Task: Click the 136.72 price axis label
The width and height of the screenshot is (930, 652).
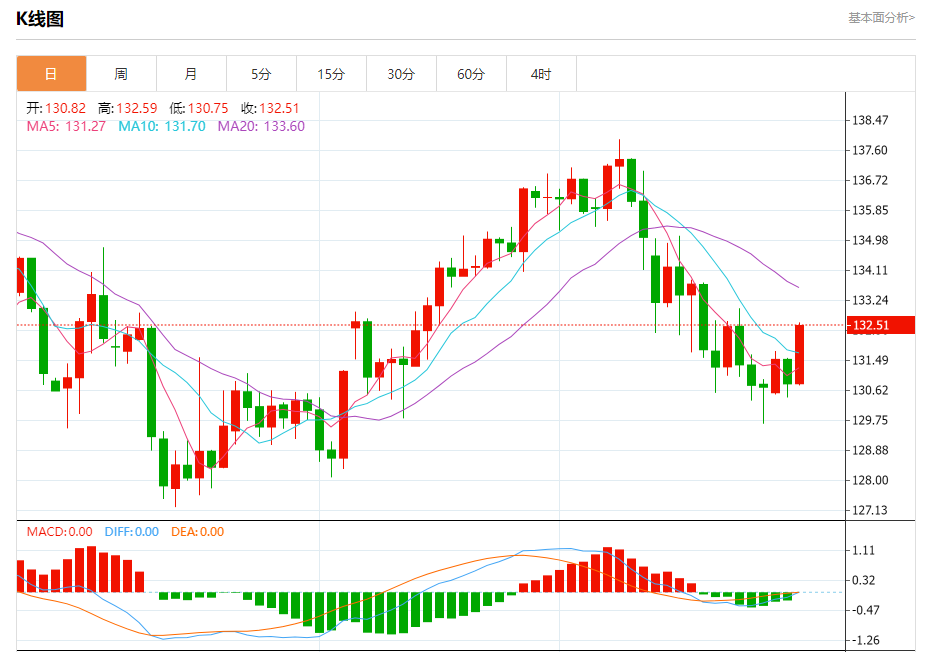Action: pos(870,180)
